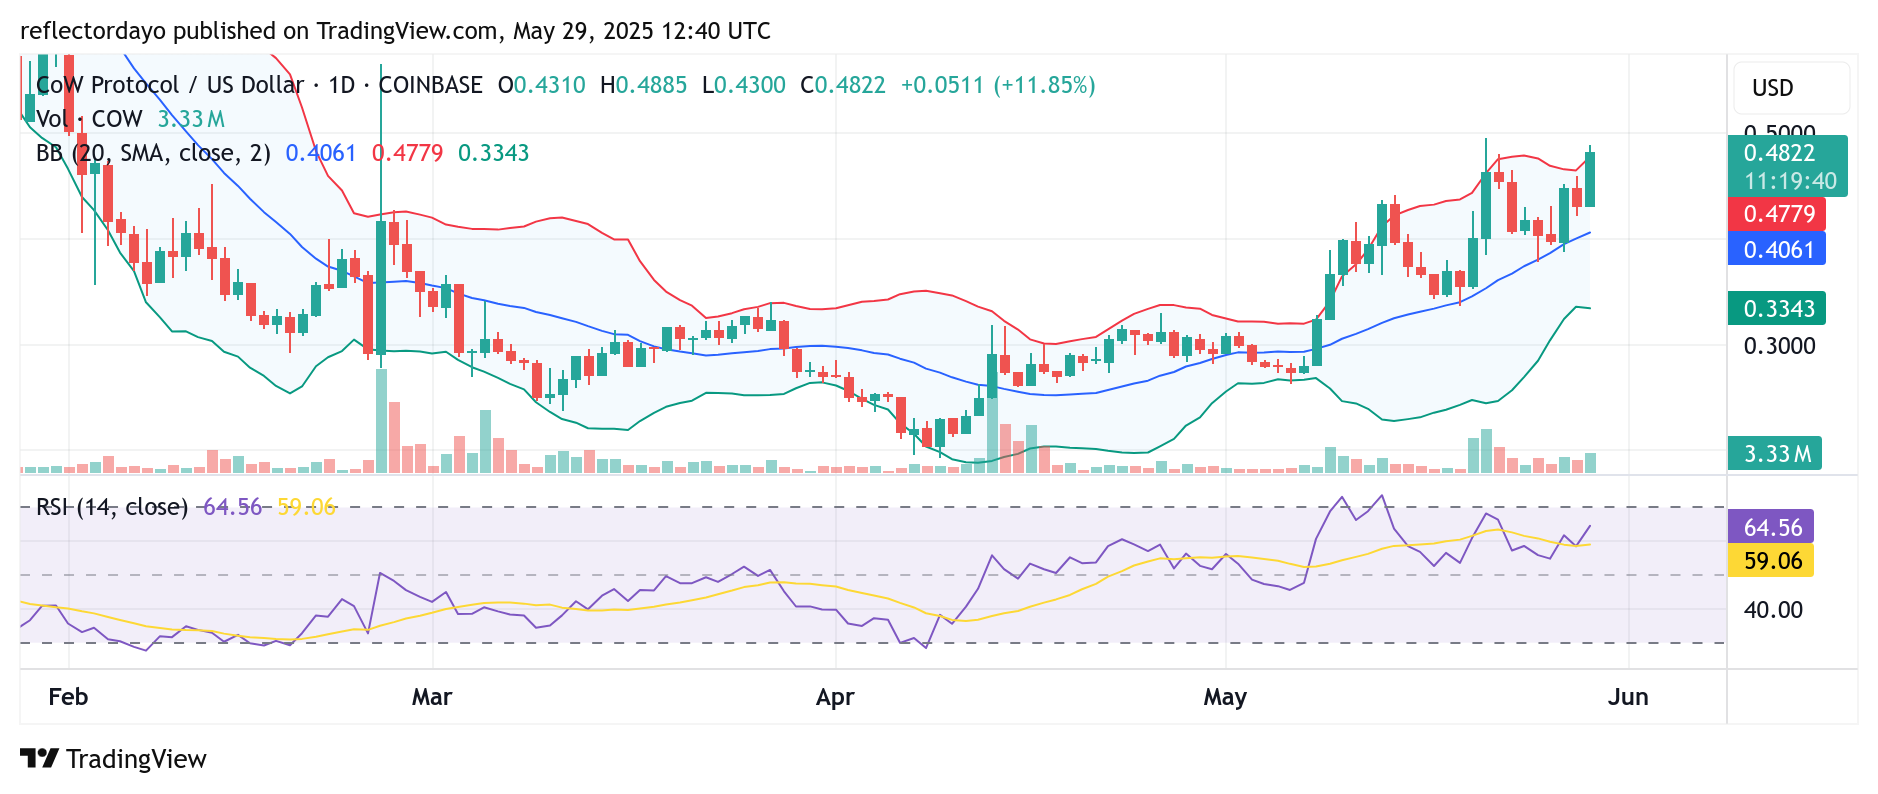The width and height of the screenshot is (1878, 794).
Task: Click the latest green candlestick near 0.48
Action: click(x=1590, y=179)
